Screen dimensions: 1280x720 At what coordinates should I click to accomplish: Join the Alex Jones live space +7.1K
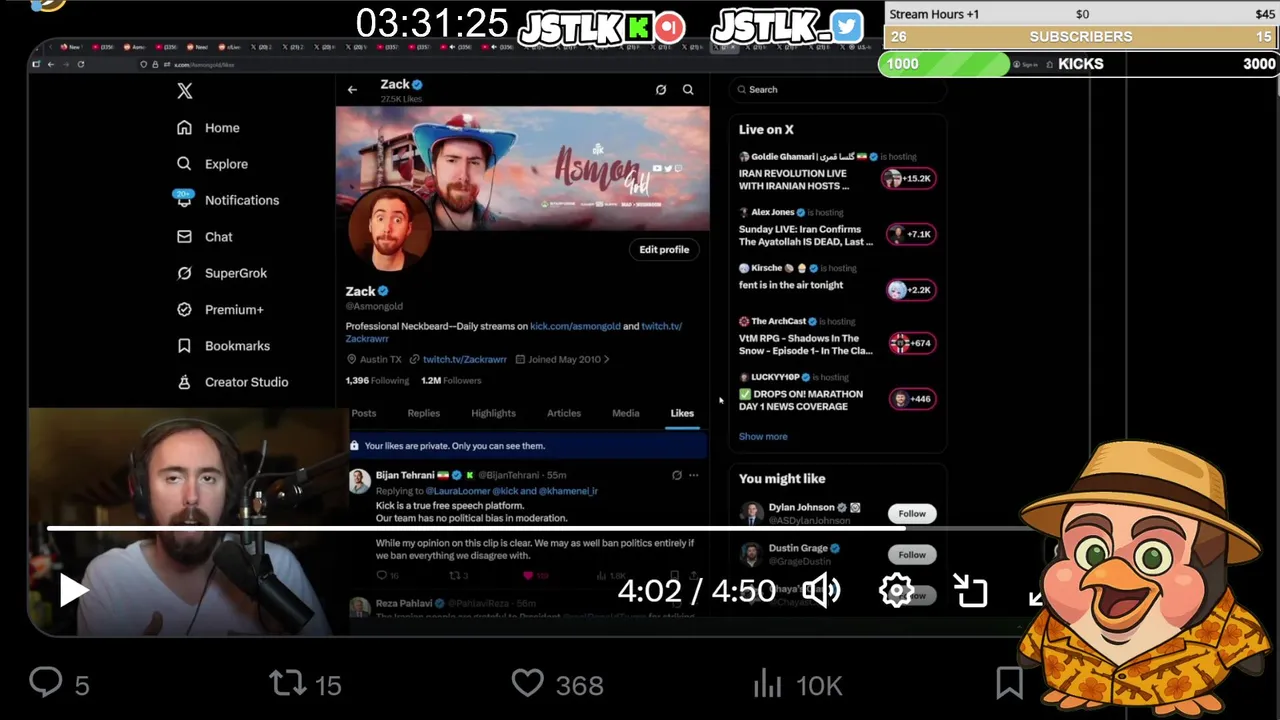click(911, 234)
